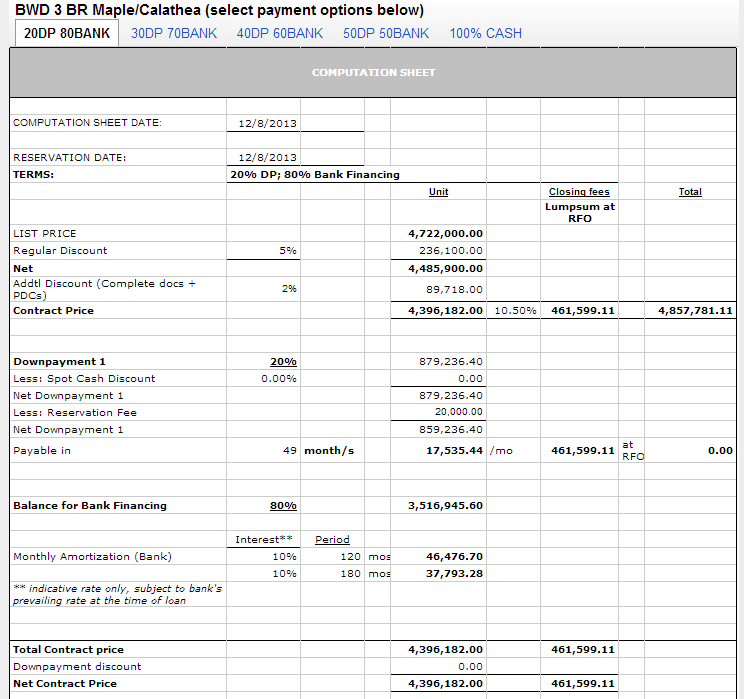Click the amortization amount 46,476.70
Image resolution: width=744 pixels, height=699 pixels.
(455, 557)
